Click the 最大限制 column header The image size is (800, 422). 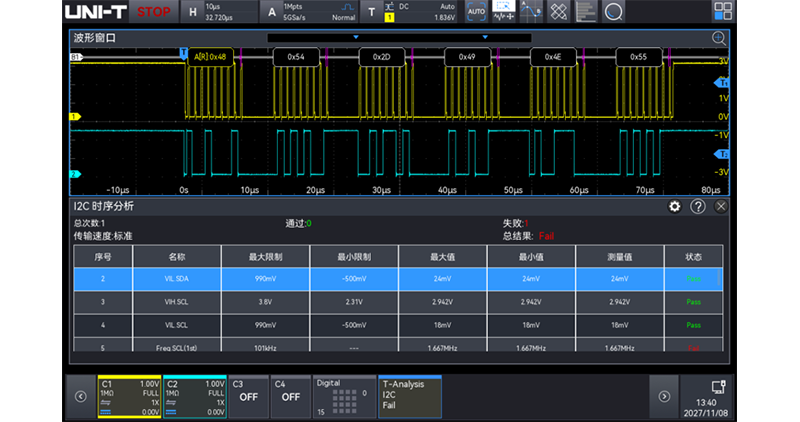(265, 257)
